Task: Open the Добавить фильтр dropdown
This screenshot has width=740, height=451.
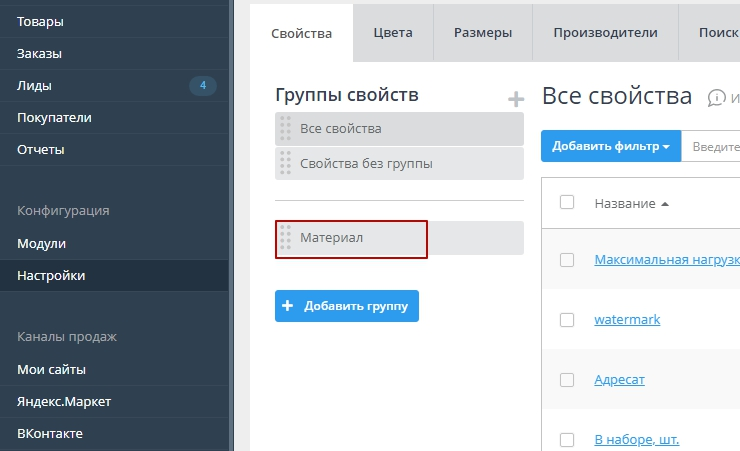Action: point(610,146)
